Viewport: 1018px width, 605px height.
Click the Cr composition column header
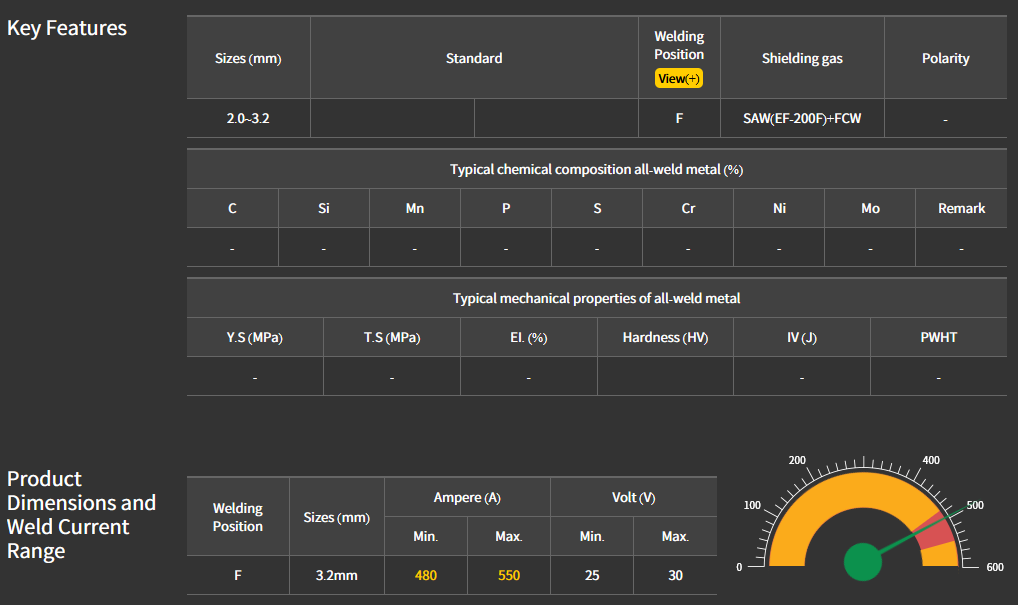[688, 208]
